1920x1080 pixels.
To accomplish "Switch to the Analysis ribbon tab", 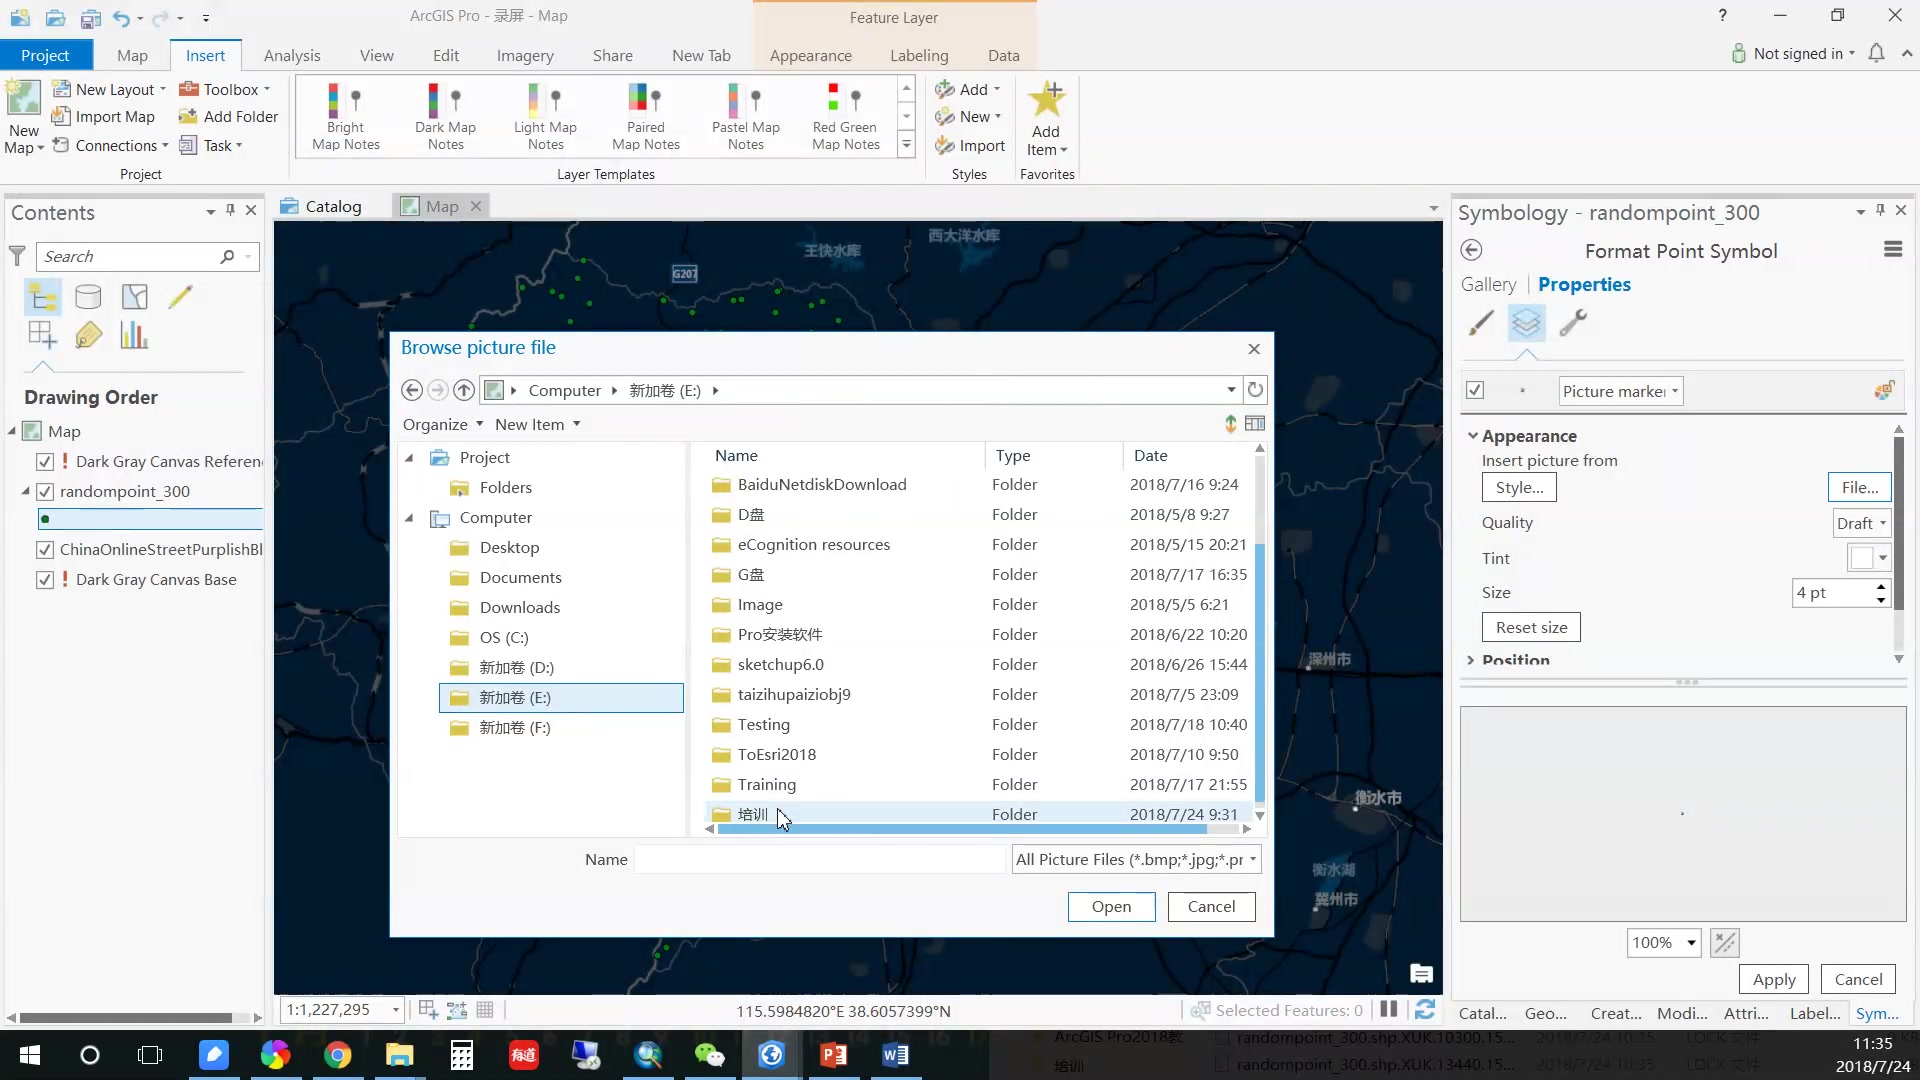I will [292, 55].
